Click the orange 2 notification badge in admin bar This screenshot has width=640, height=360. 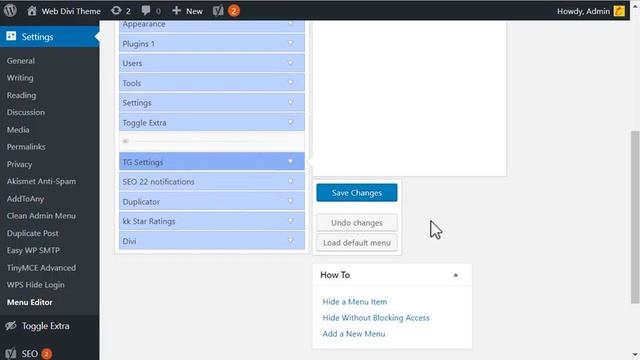[234, 11]
